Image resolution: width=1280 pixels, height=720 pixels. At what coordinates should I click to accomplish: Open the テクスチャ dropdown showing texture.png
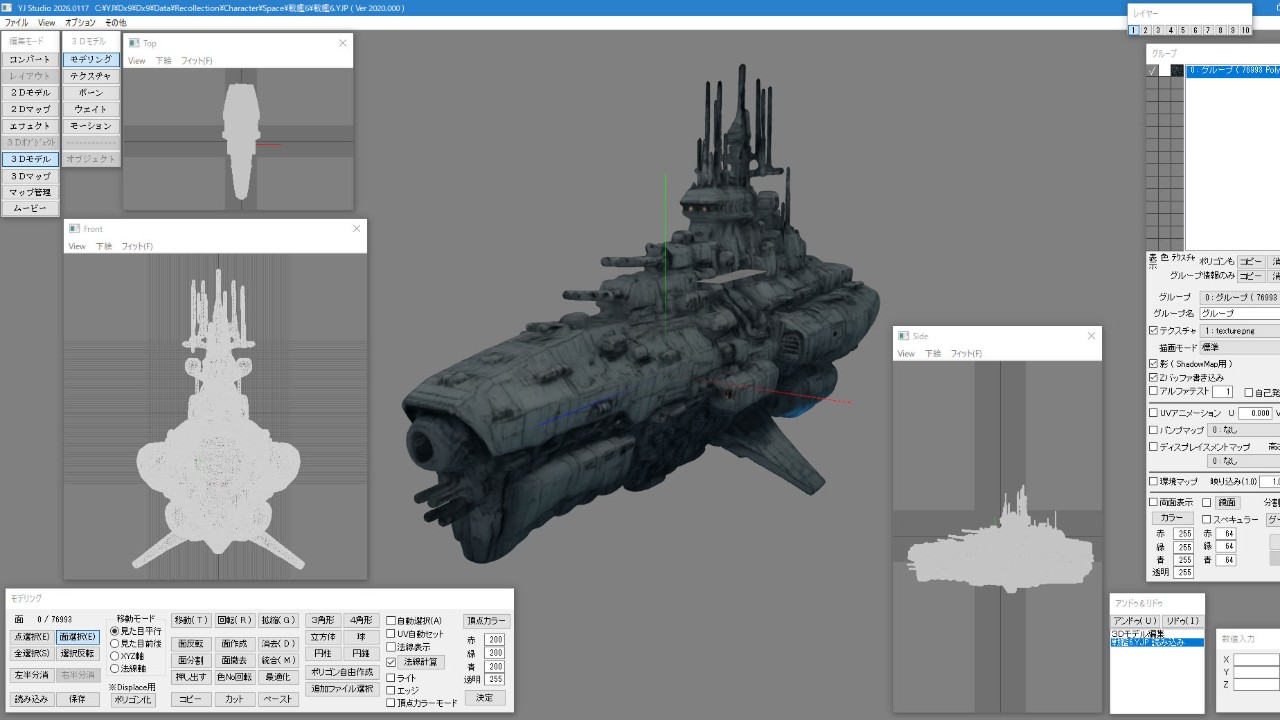pyautogui.click(x=1240, y=331)
